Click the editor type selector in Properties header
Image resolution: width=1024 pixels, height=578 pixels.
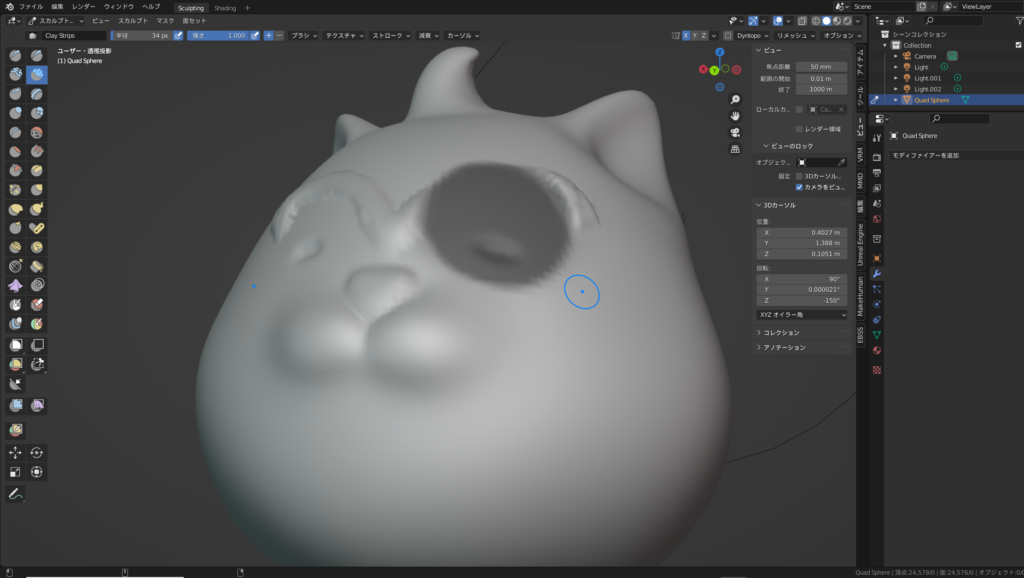tap(880, 120)
